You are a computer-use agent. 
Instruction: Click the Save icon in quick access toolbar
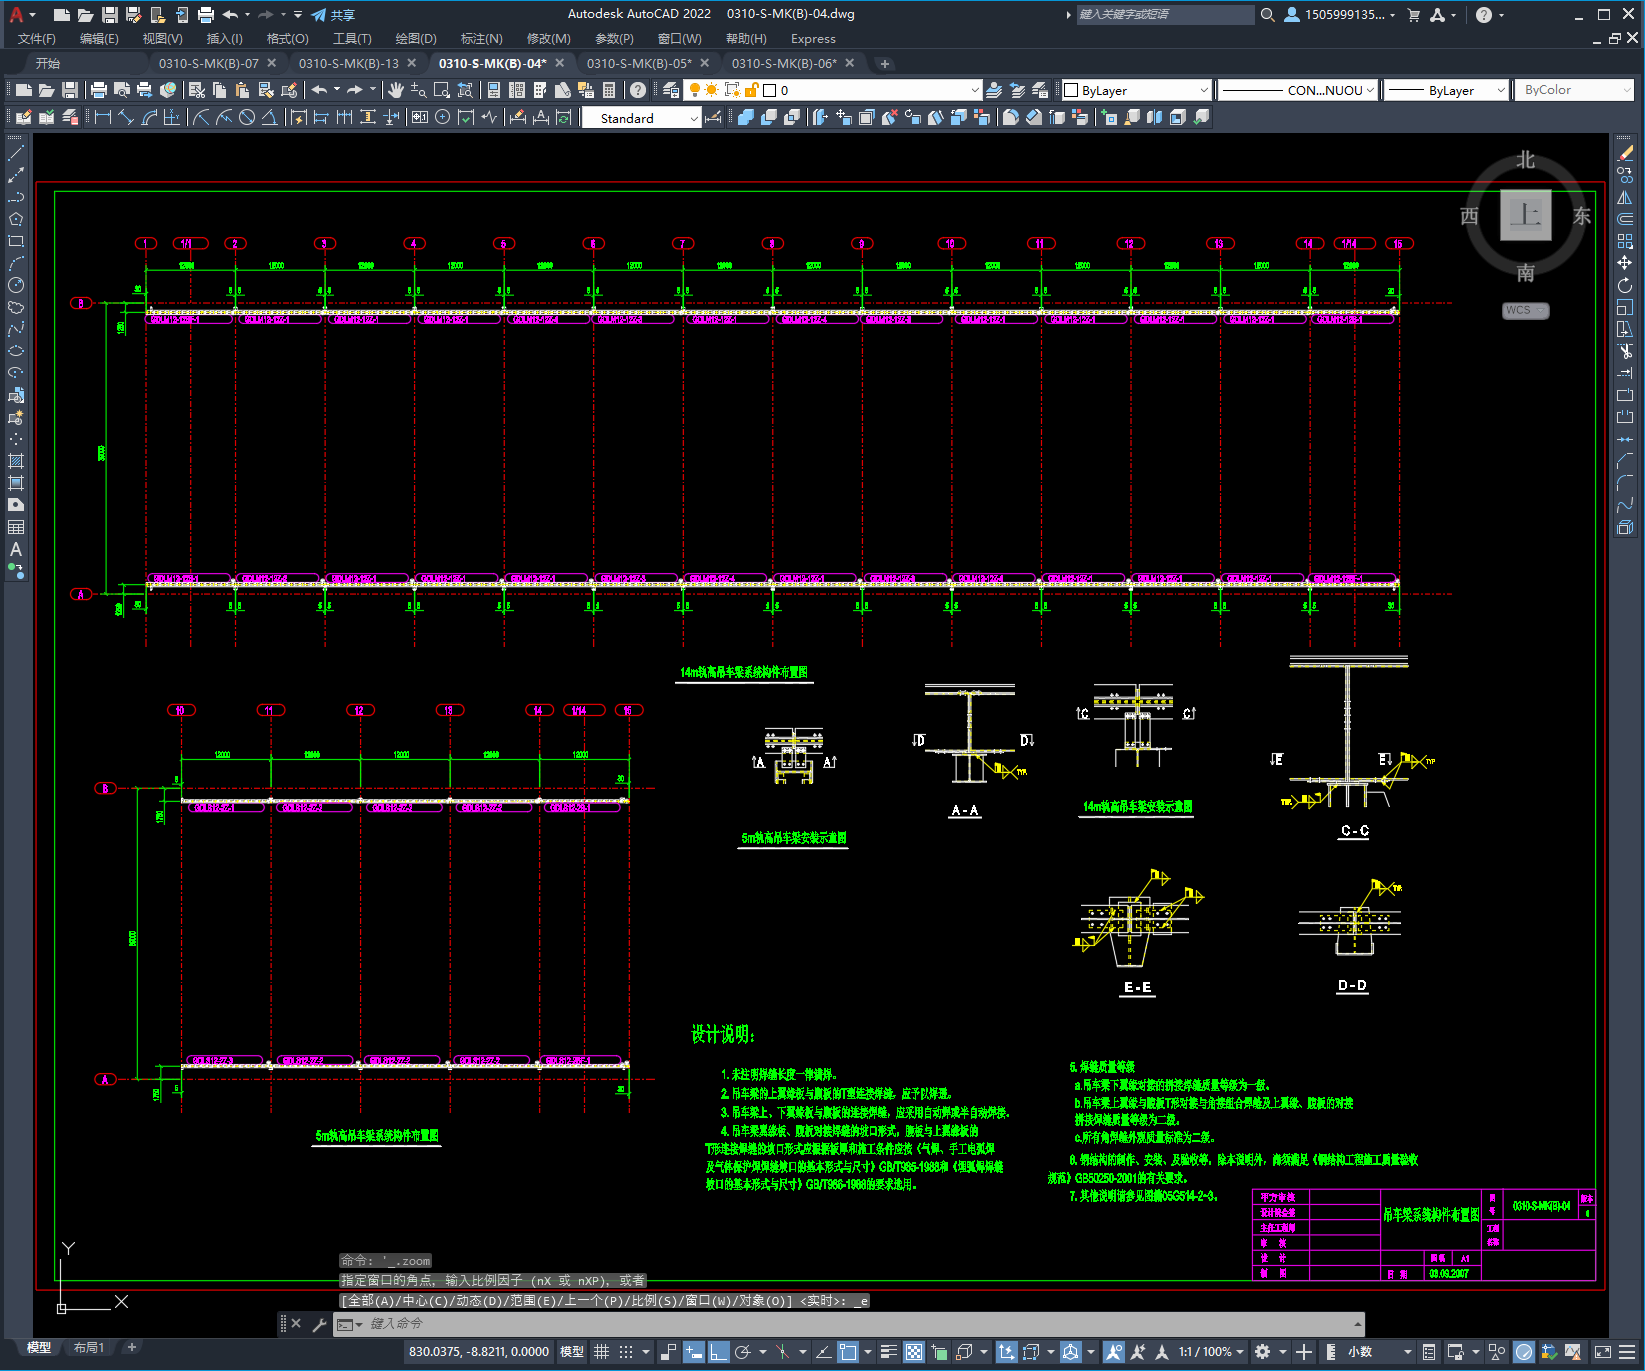tap(110, 15)
